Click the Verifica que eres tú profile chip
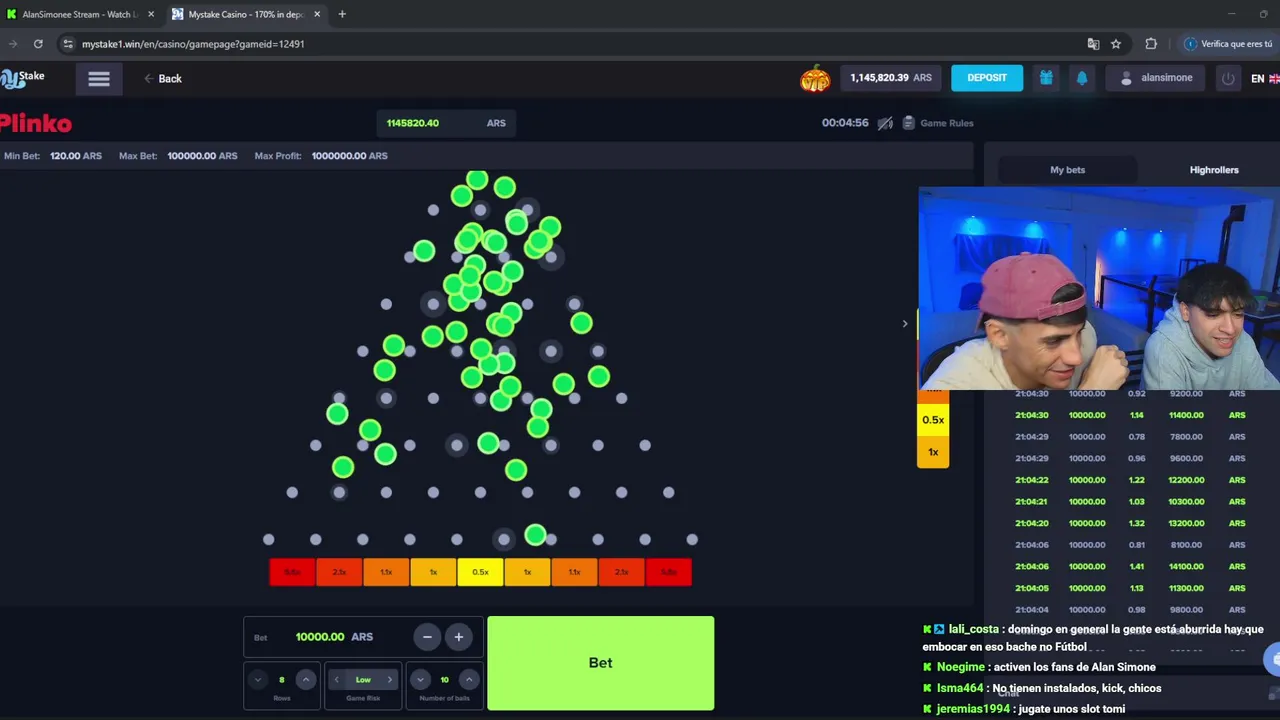1280x720 pixels. coord(1229,44)
